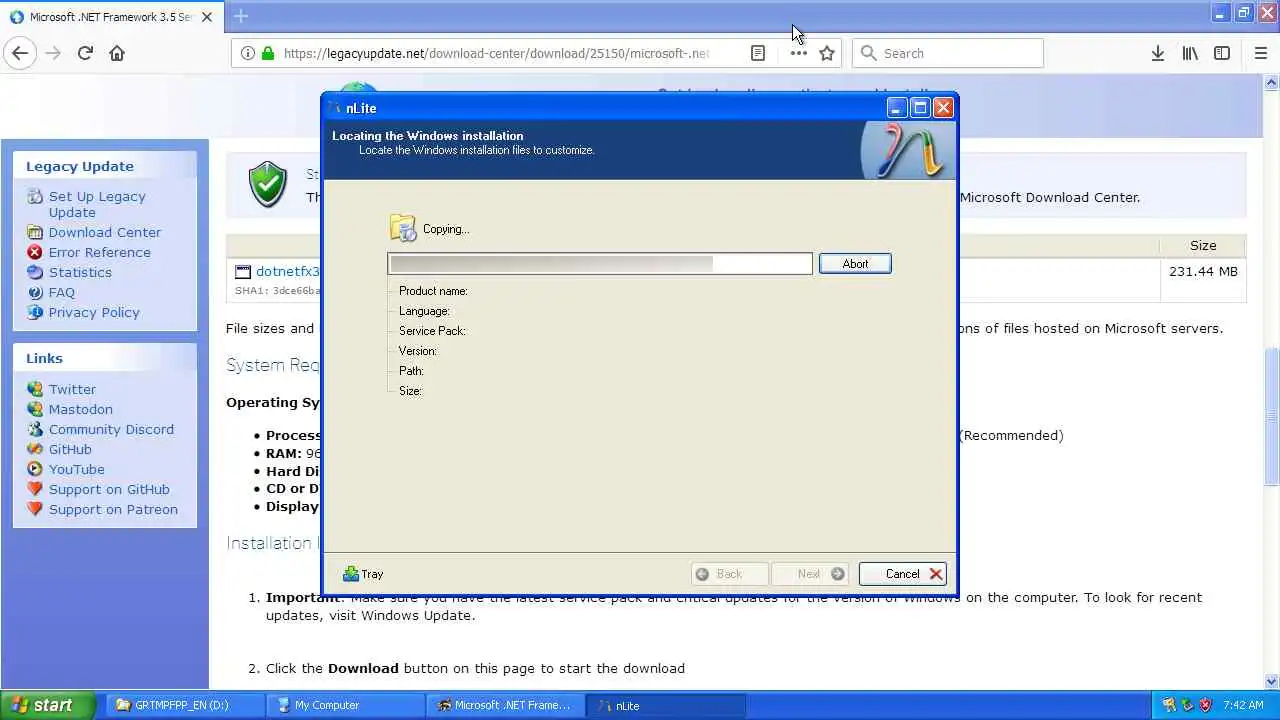The width and height of the screenshot is (1280, 720).
Task: Open Download Center sidebar link
Action: tap(105, 232)
